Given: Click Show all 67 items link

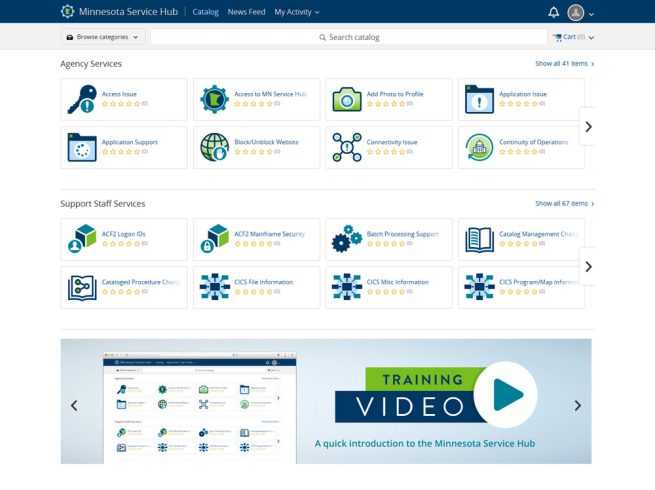Looking at the screenshot, I should [x=565, y=203].
